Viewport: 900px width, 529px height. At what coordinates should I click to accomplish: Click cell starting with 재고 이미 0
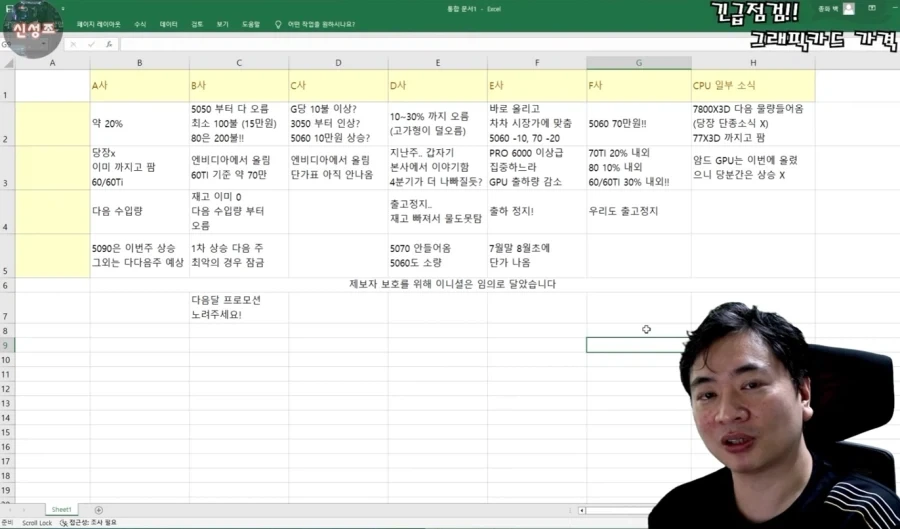(239, 211)
